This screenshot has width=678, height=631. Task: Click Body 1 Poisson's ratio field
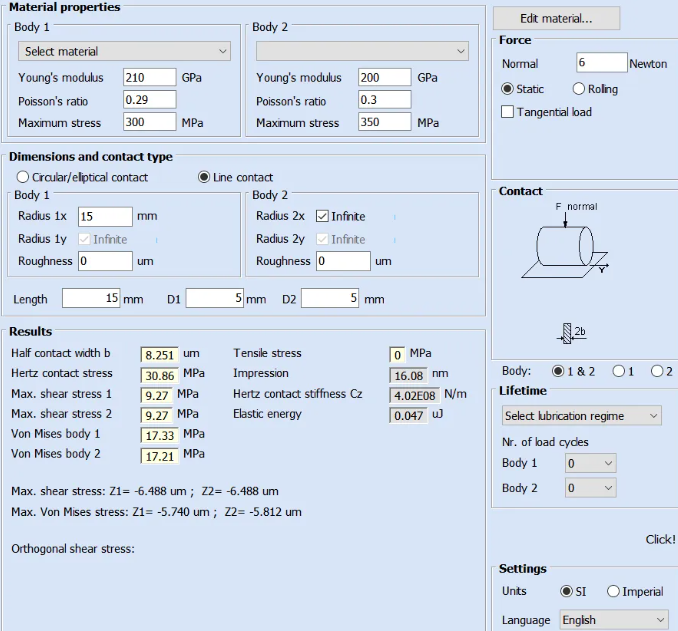150,99
